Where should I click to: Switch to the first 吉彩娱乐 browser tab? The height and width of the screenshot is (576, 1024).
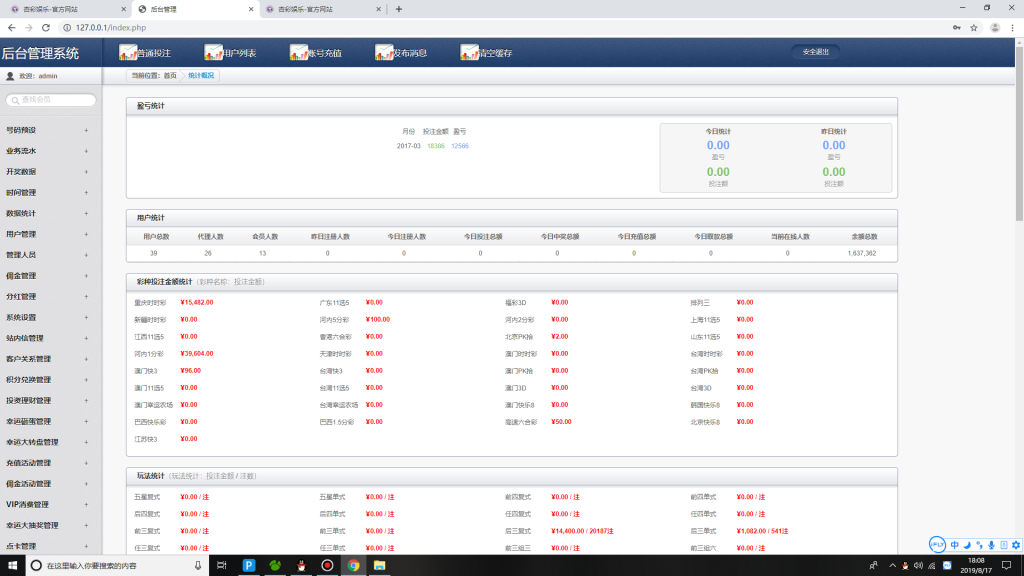coord(60,9)
